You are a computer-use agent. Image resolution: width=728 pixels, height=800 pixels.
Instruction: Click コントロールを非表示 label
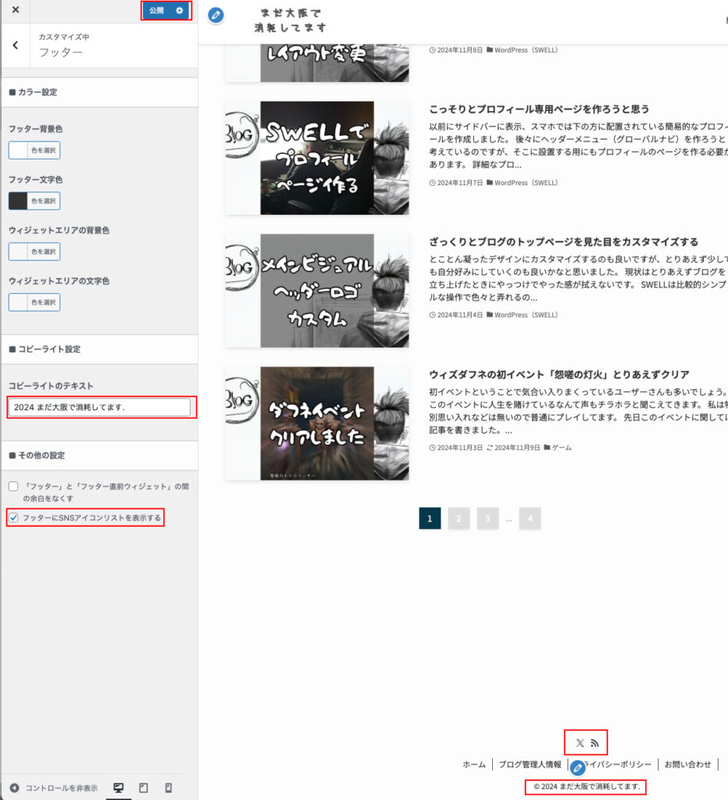(x=61, y=788)
